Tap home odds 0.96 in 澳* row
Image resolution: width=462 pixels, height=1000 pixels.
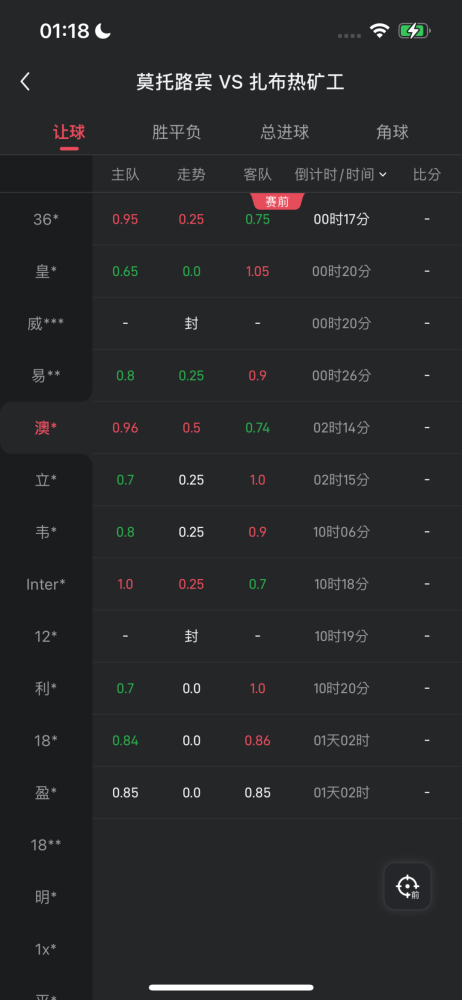[125, 428]
